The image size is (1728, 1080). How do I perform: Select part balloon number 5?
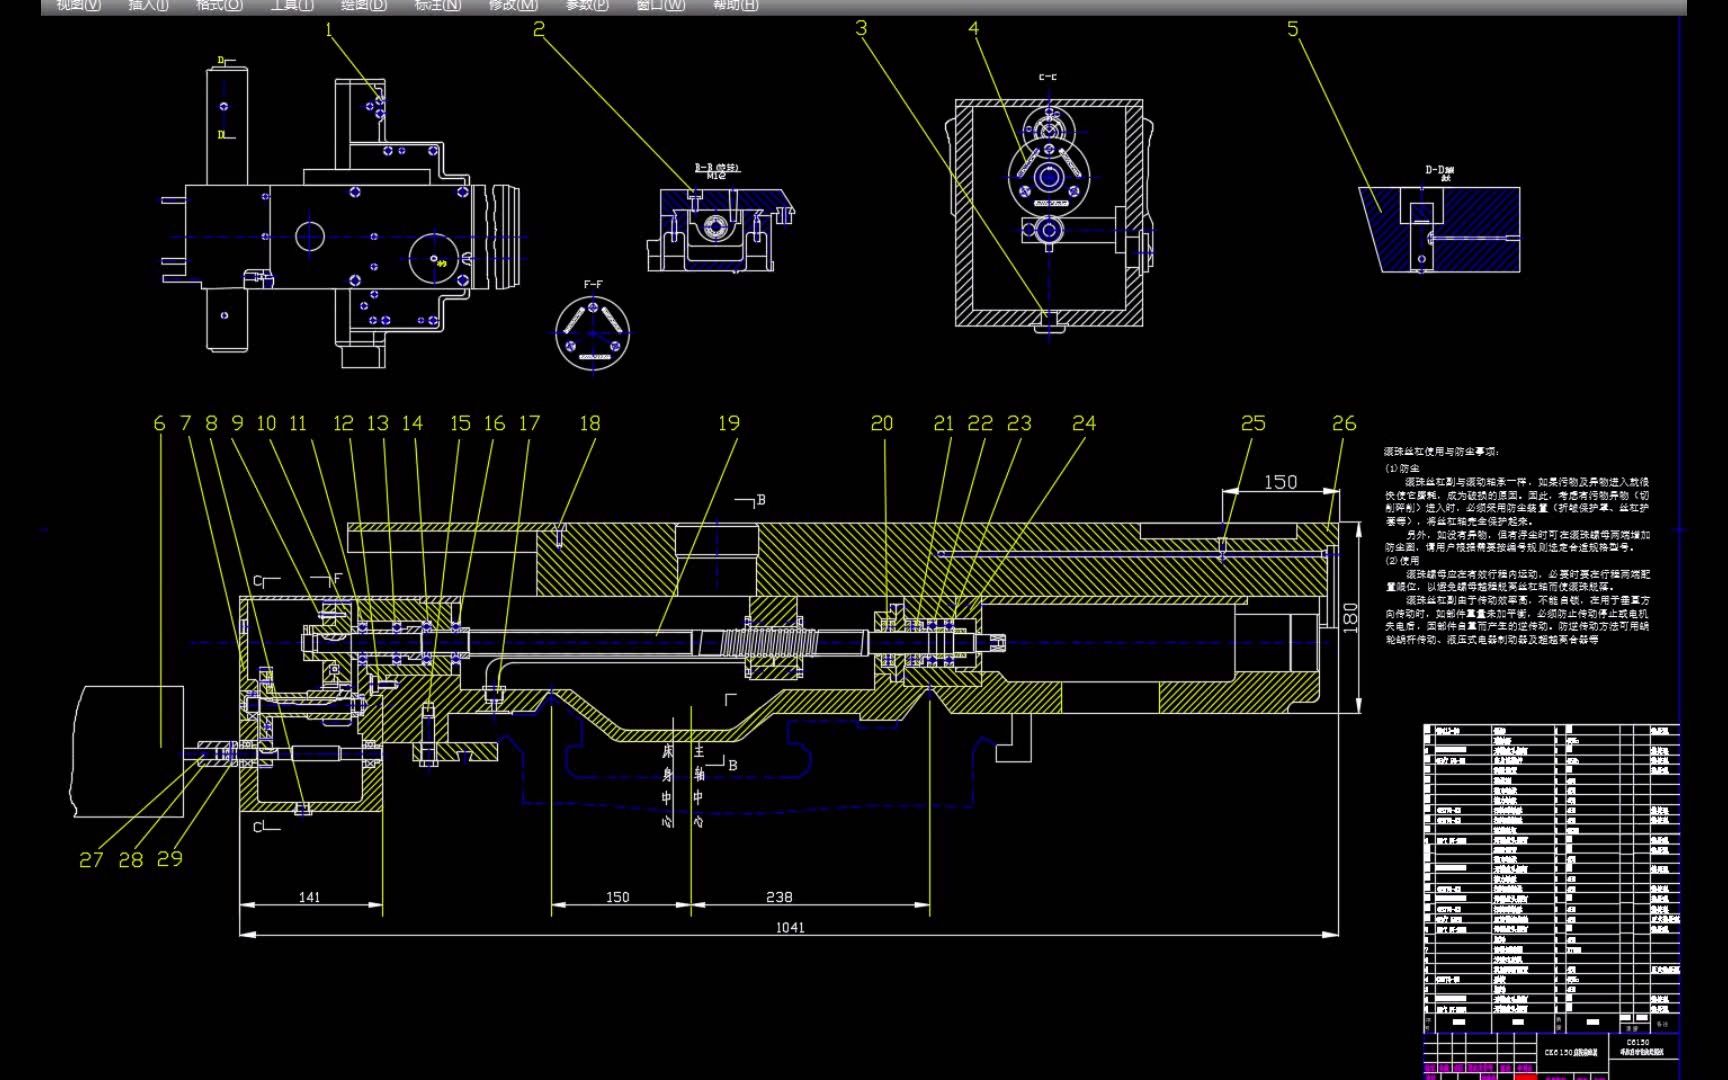click(x=1293, y=29)
